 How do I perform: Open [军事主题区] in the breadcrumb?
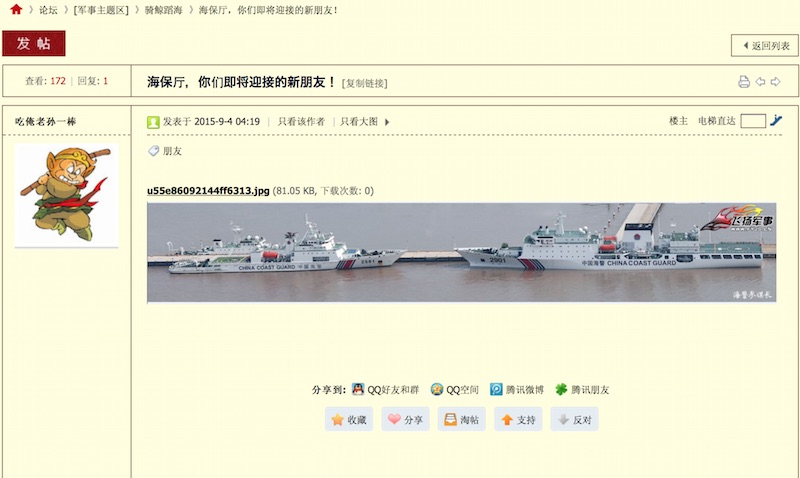(101, 10)
